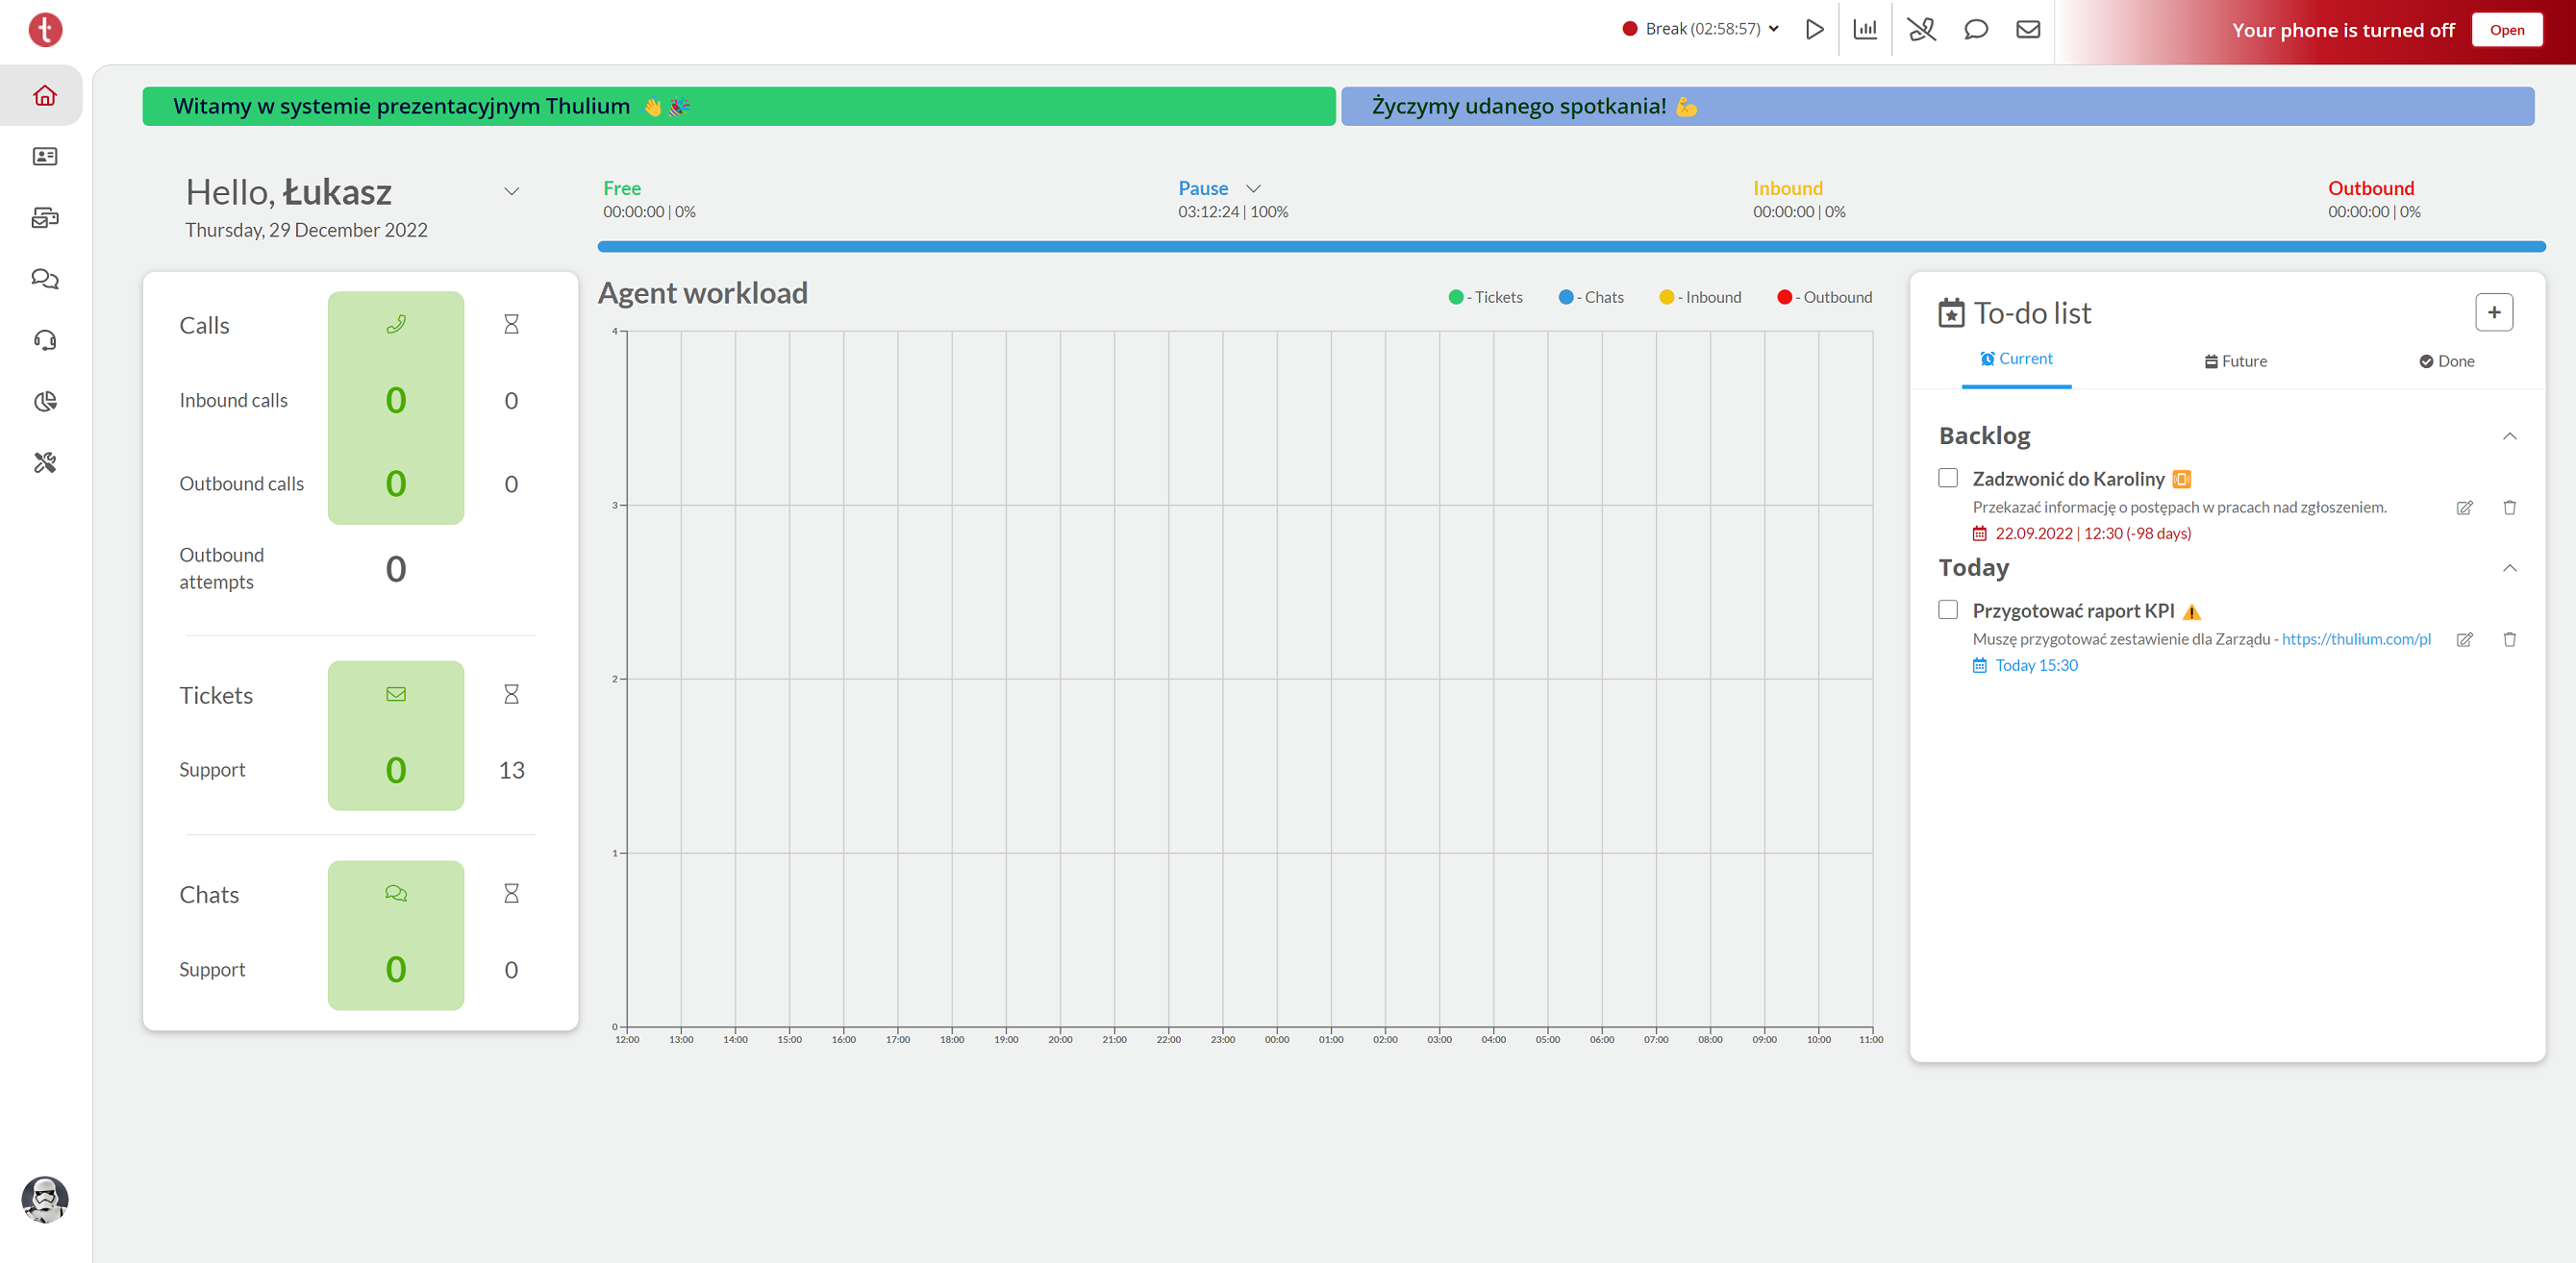Click the Calls waiting hourglass icon

pos(511,324)
